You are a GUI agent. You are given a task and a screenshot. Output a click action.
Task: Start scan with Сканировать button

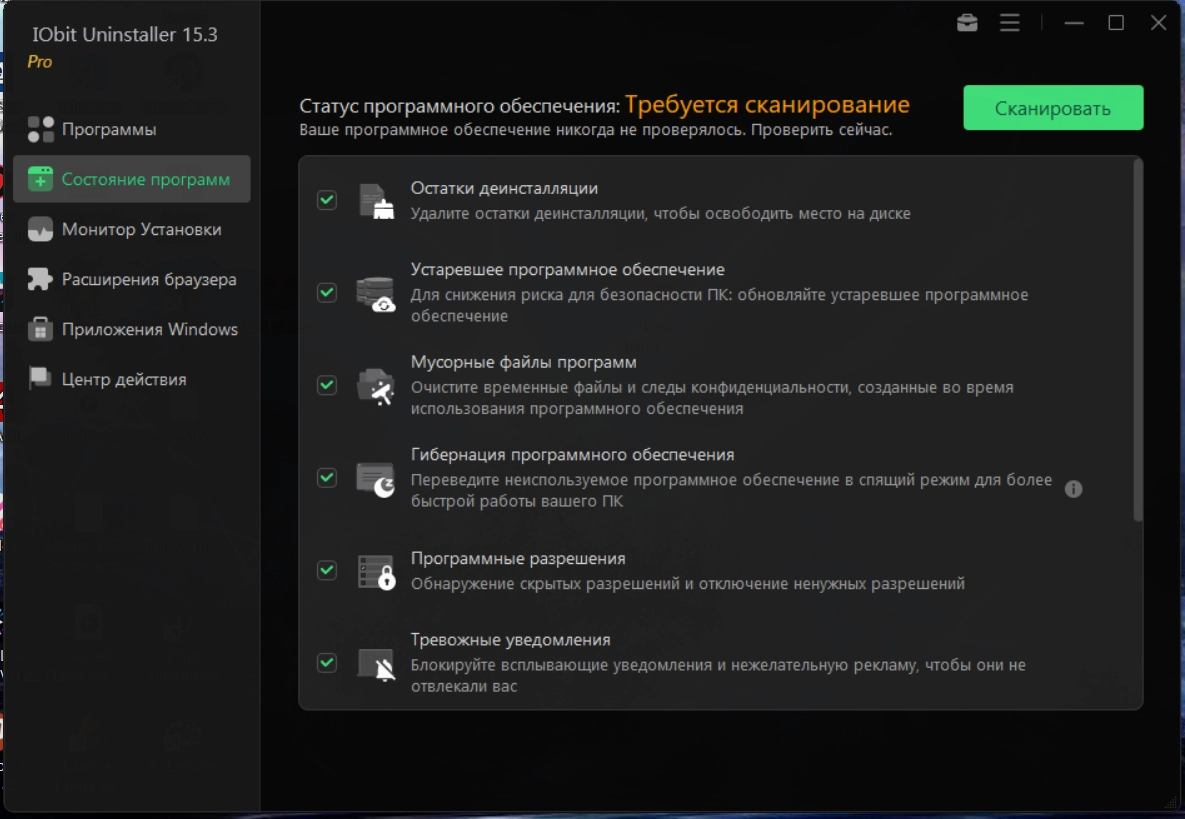[1053, 108]
